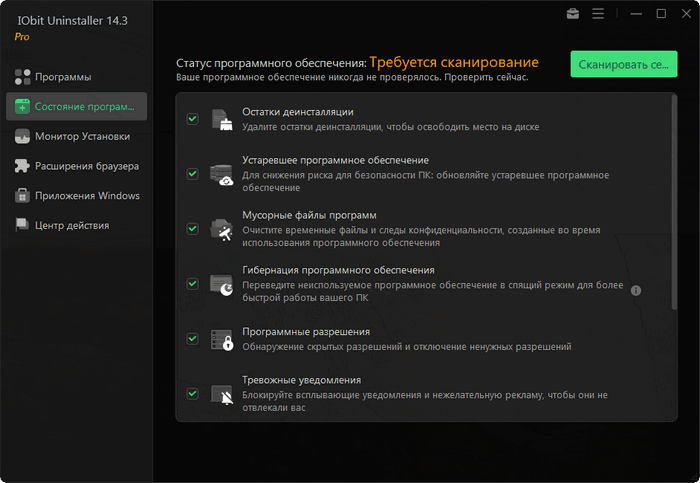Uncheck the Остатки деинсталляции checkbox
700x483 pixels.
[x=192, y=119]
